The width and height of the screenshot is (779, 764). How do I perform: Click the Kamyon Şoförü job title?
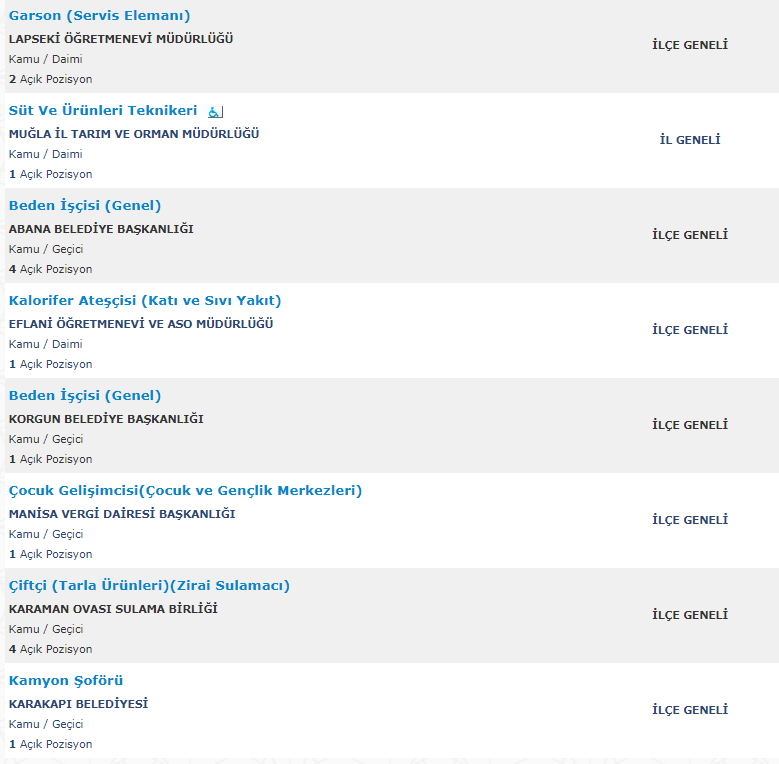point(66,681)
